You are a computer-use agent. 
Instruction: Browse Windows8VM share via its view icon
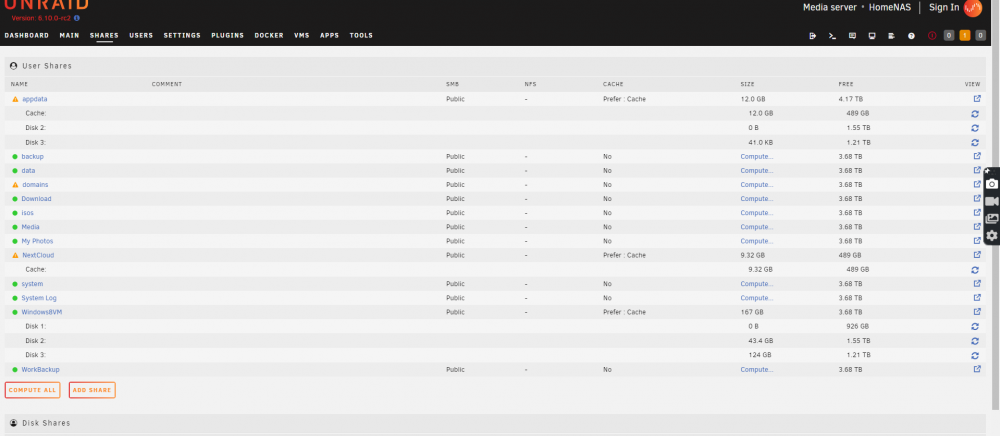click(x=976, y=312)
